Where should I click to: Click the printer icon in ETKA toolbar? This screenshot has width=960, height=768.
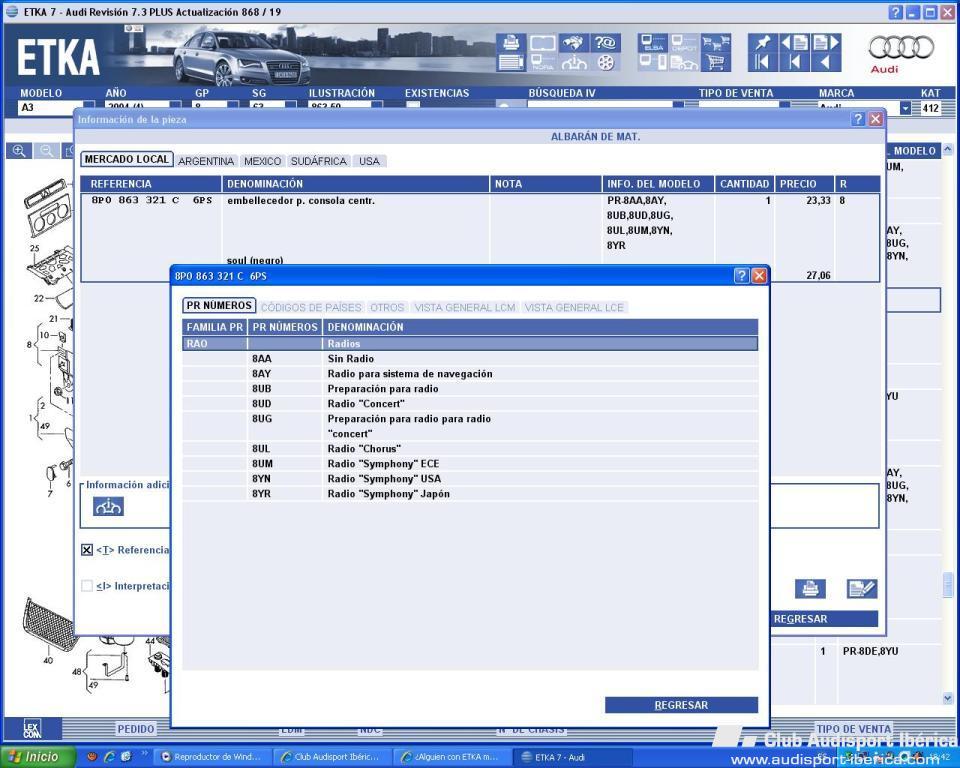pyautogui.click(x=511, y=43)
